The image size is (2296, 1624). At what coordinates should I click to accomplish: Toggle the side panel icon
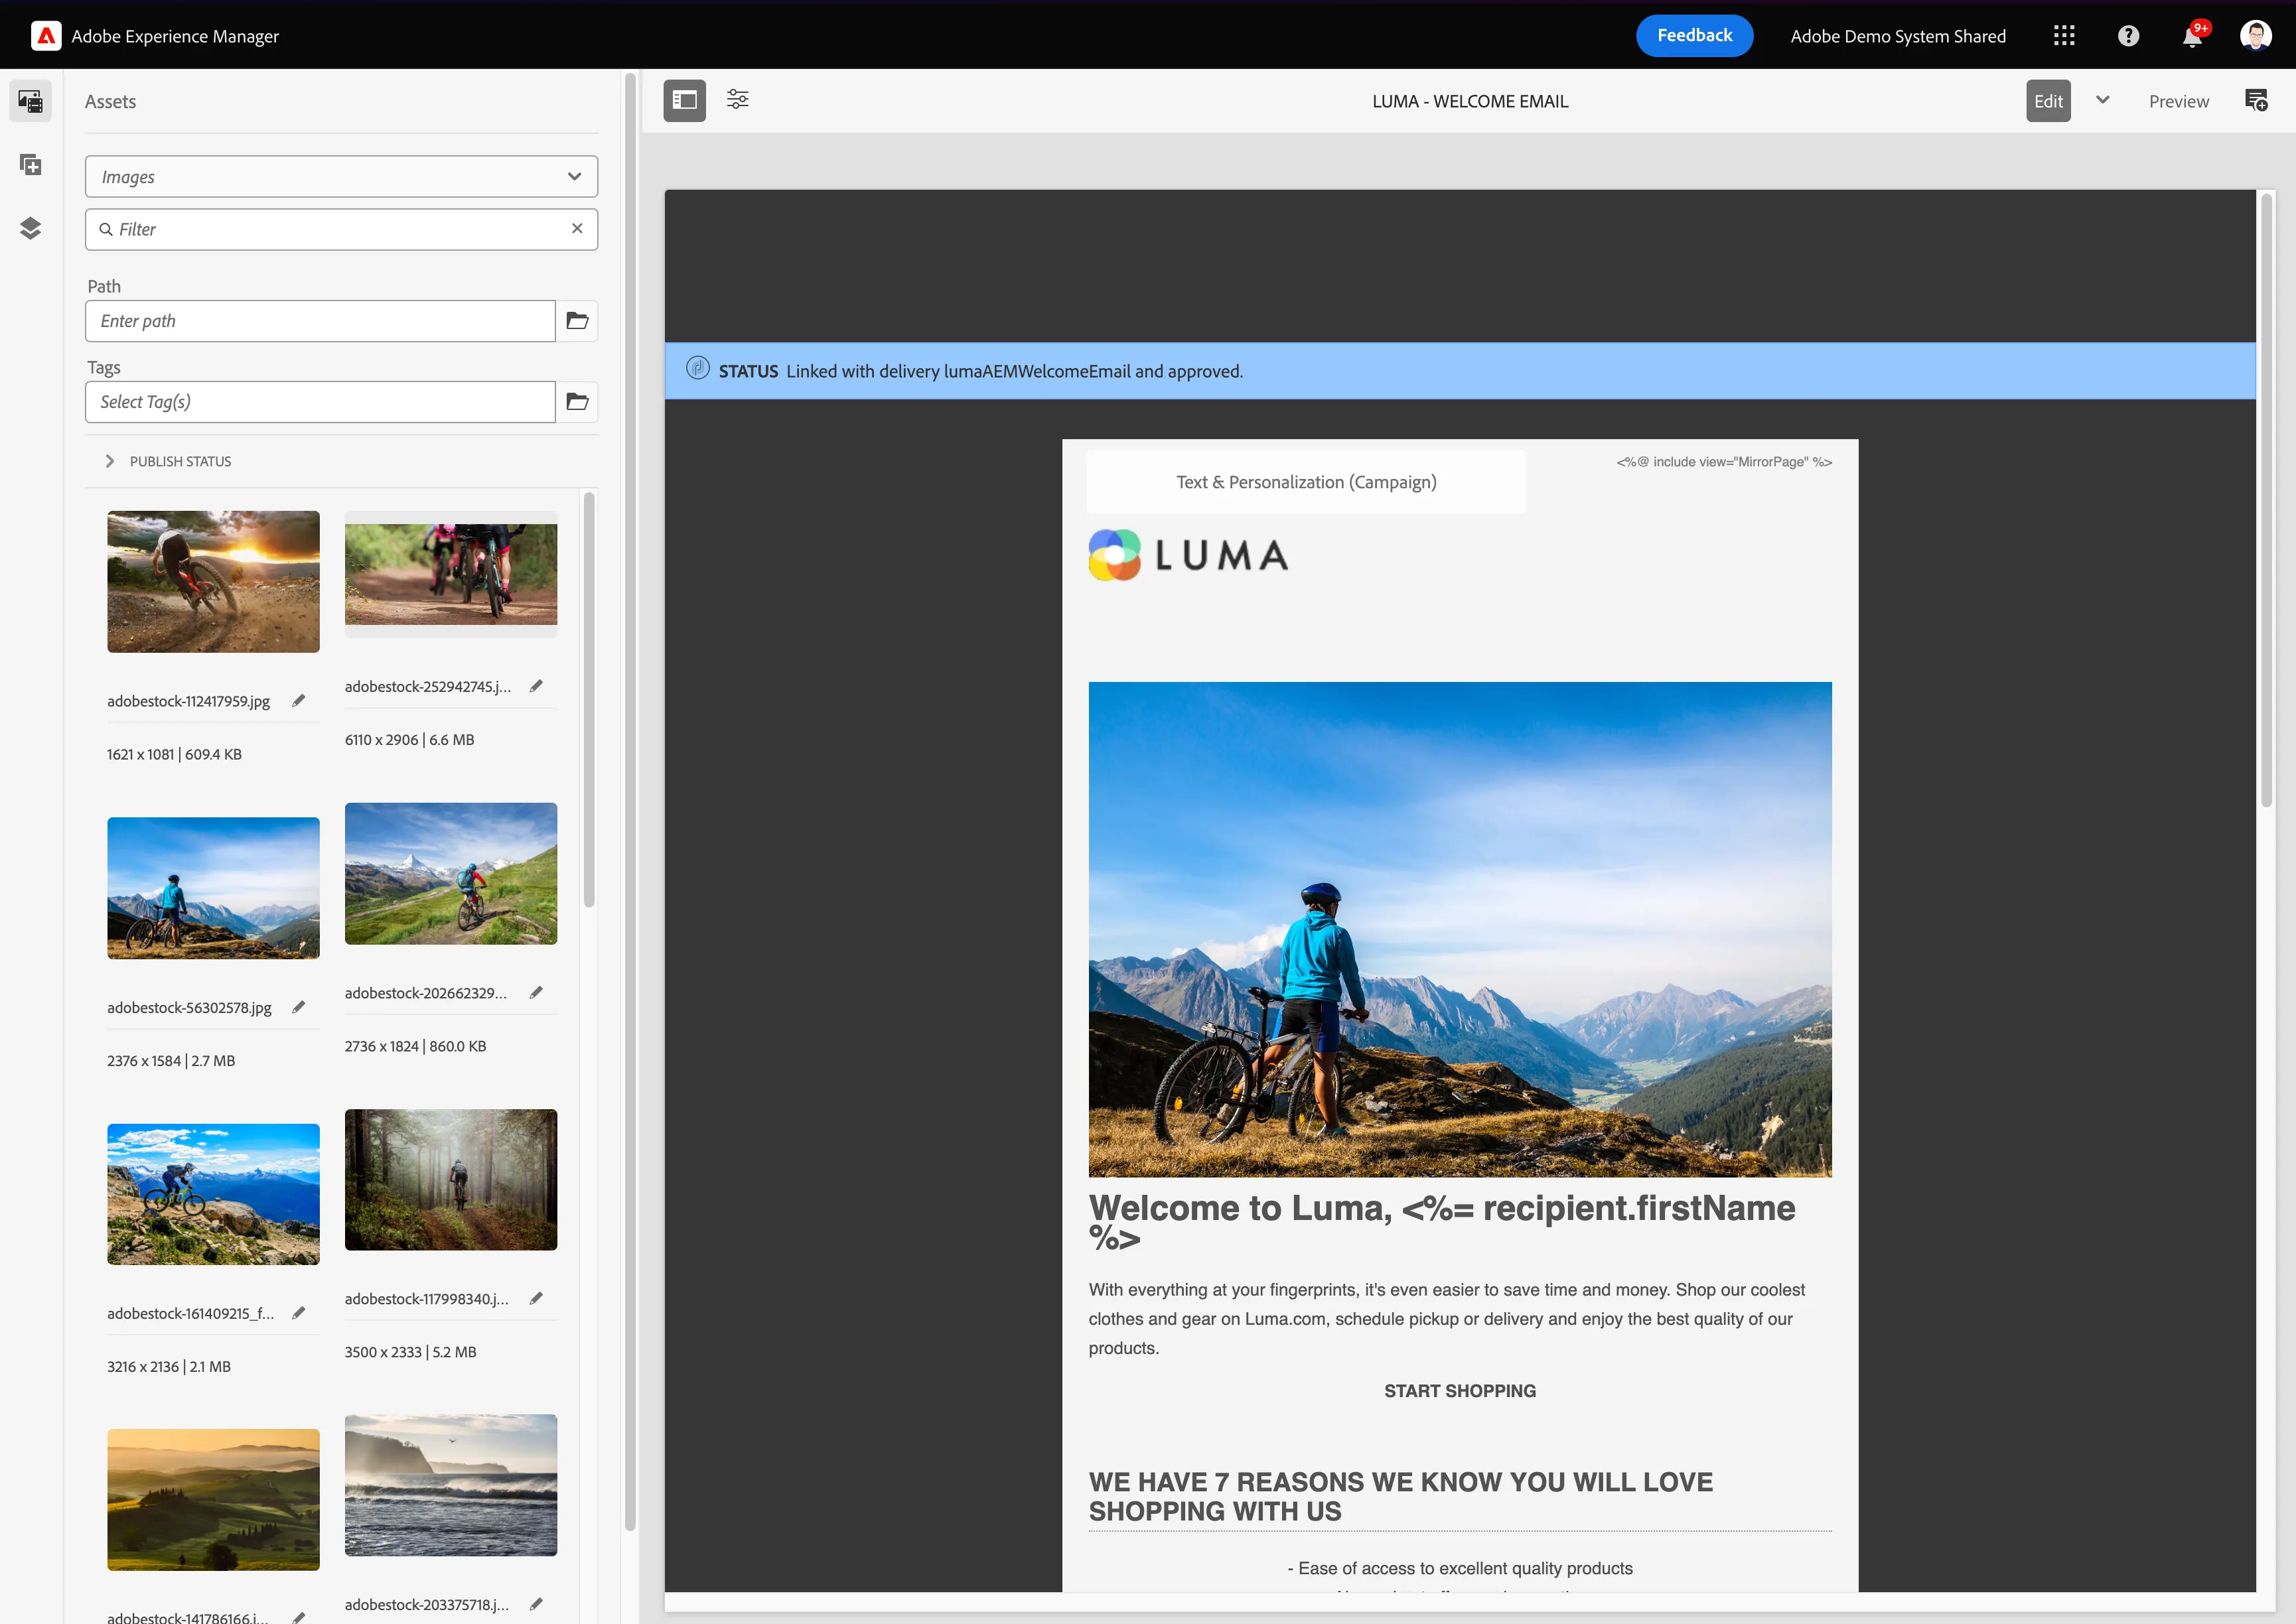pos(685,100)
